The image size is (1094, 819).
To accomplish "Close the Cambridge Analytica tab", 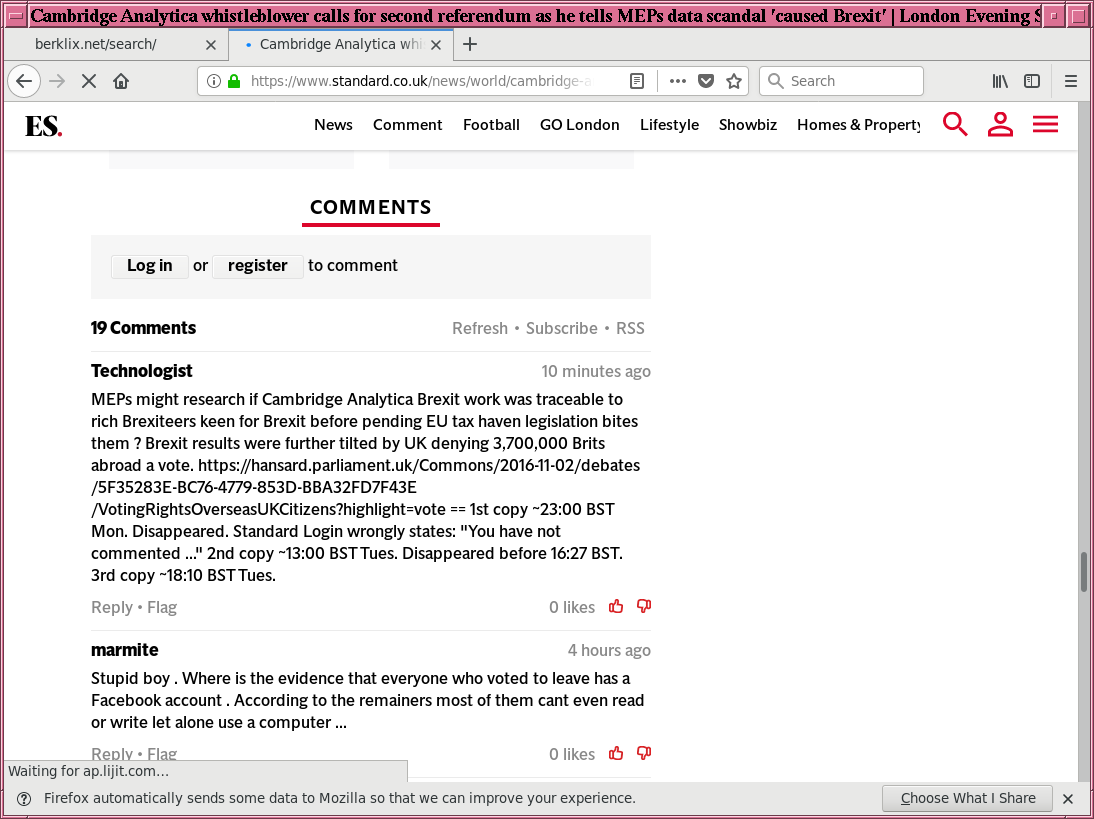I will coord(436,45).
